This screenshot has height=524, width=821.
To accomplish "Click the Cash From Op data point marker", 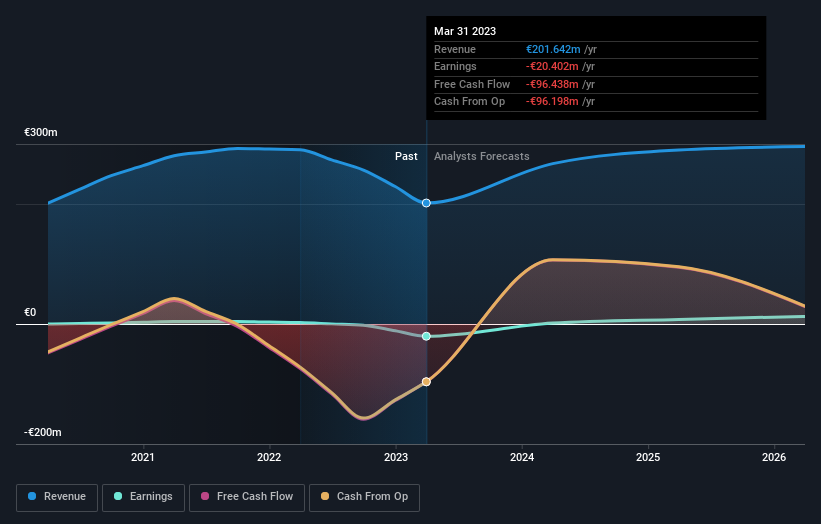I will 426,382.
